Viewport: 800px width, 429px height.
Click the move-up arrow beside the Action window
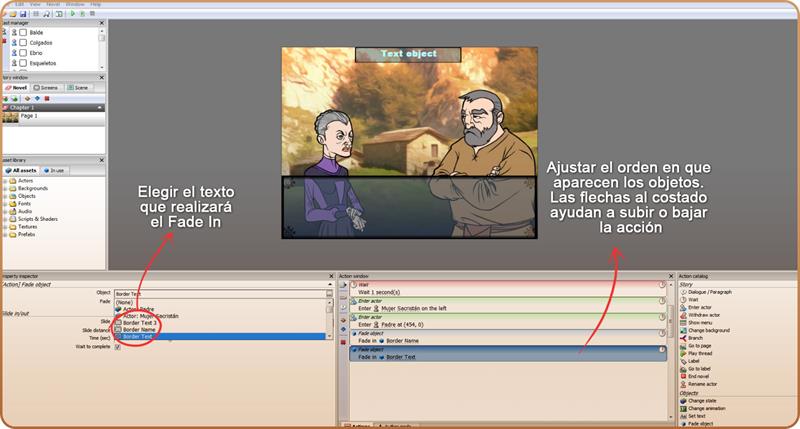click(343, 320)
